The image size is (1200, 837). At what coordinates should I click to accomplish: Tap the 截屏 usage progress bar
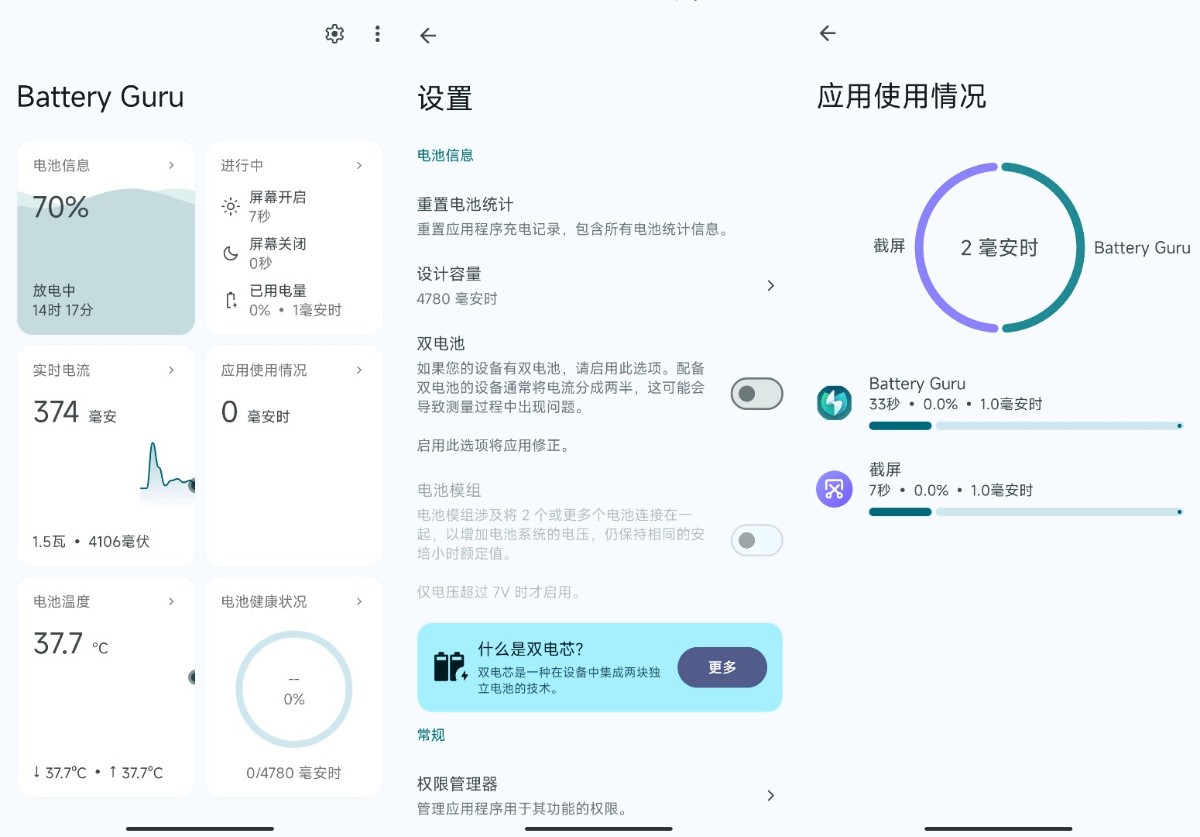pos(1025,512)
